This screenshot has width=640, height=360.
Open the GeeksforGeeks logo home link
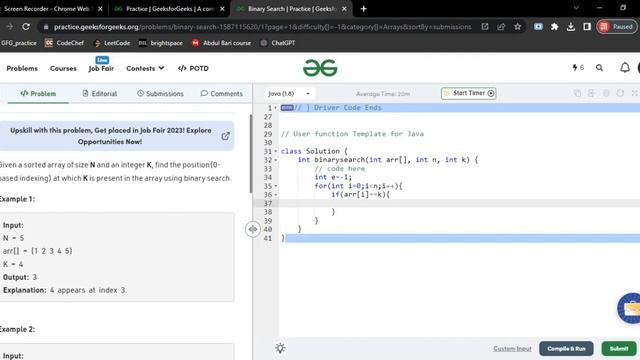coord(320,68)
